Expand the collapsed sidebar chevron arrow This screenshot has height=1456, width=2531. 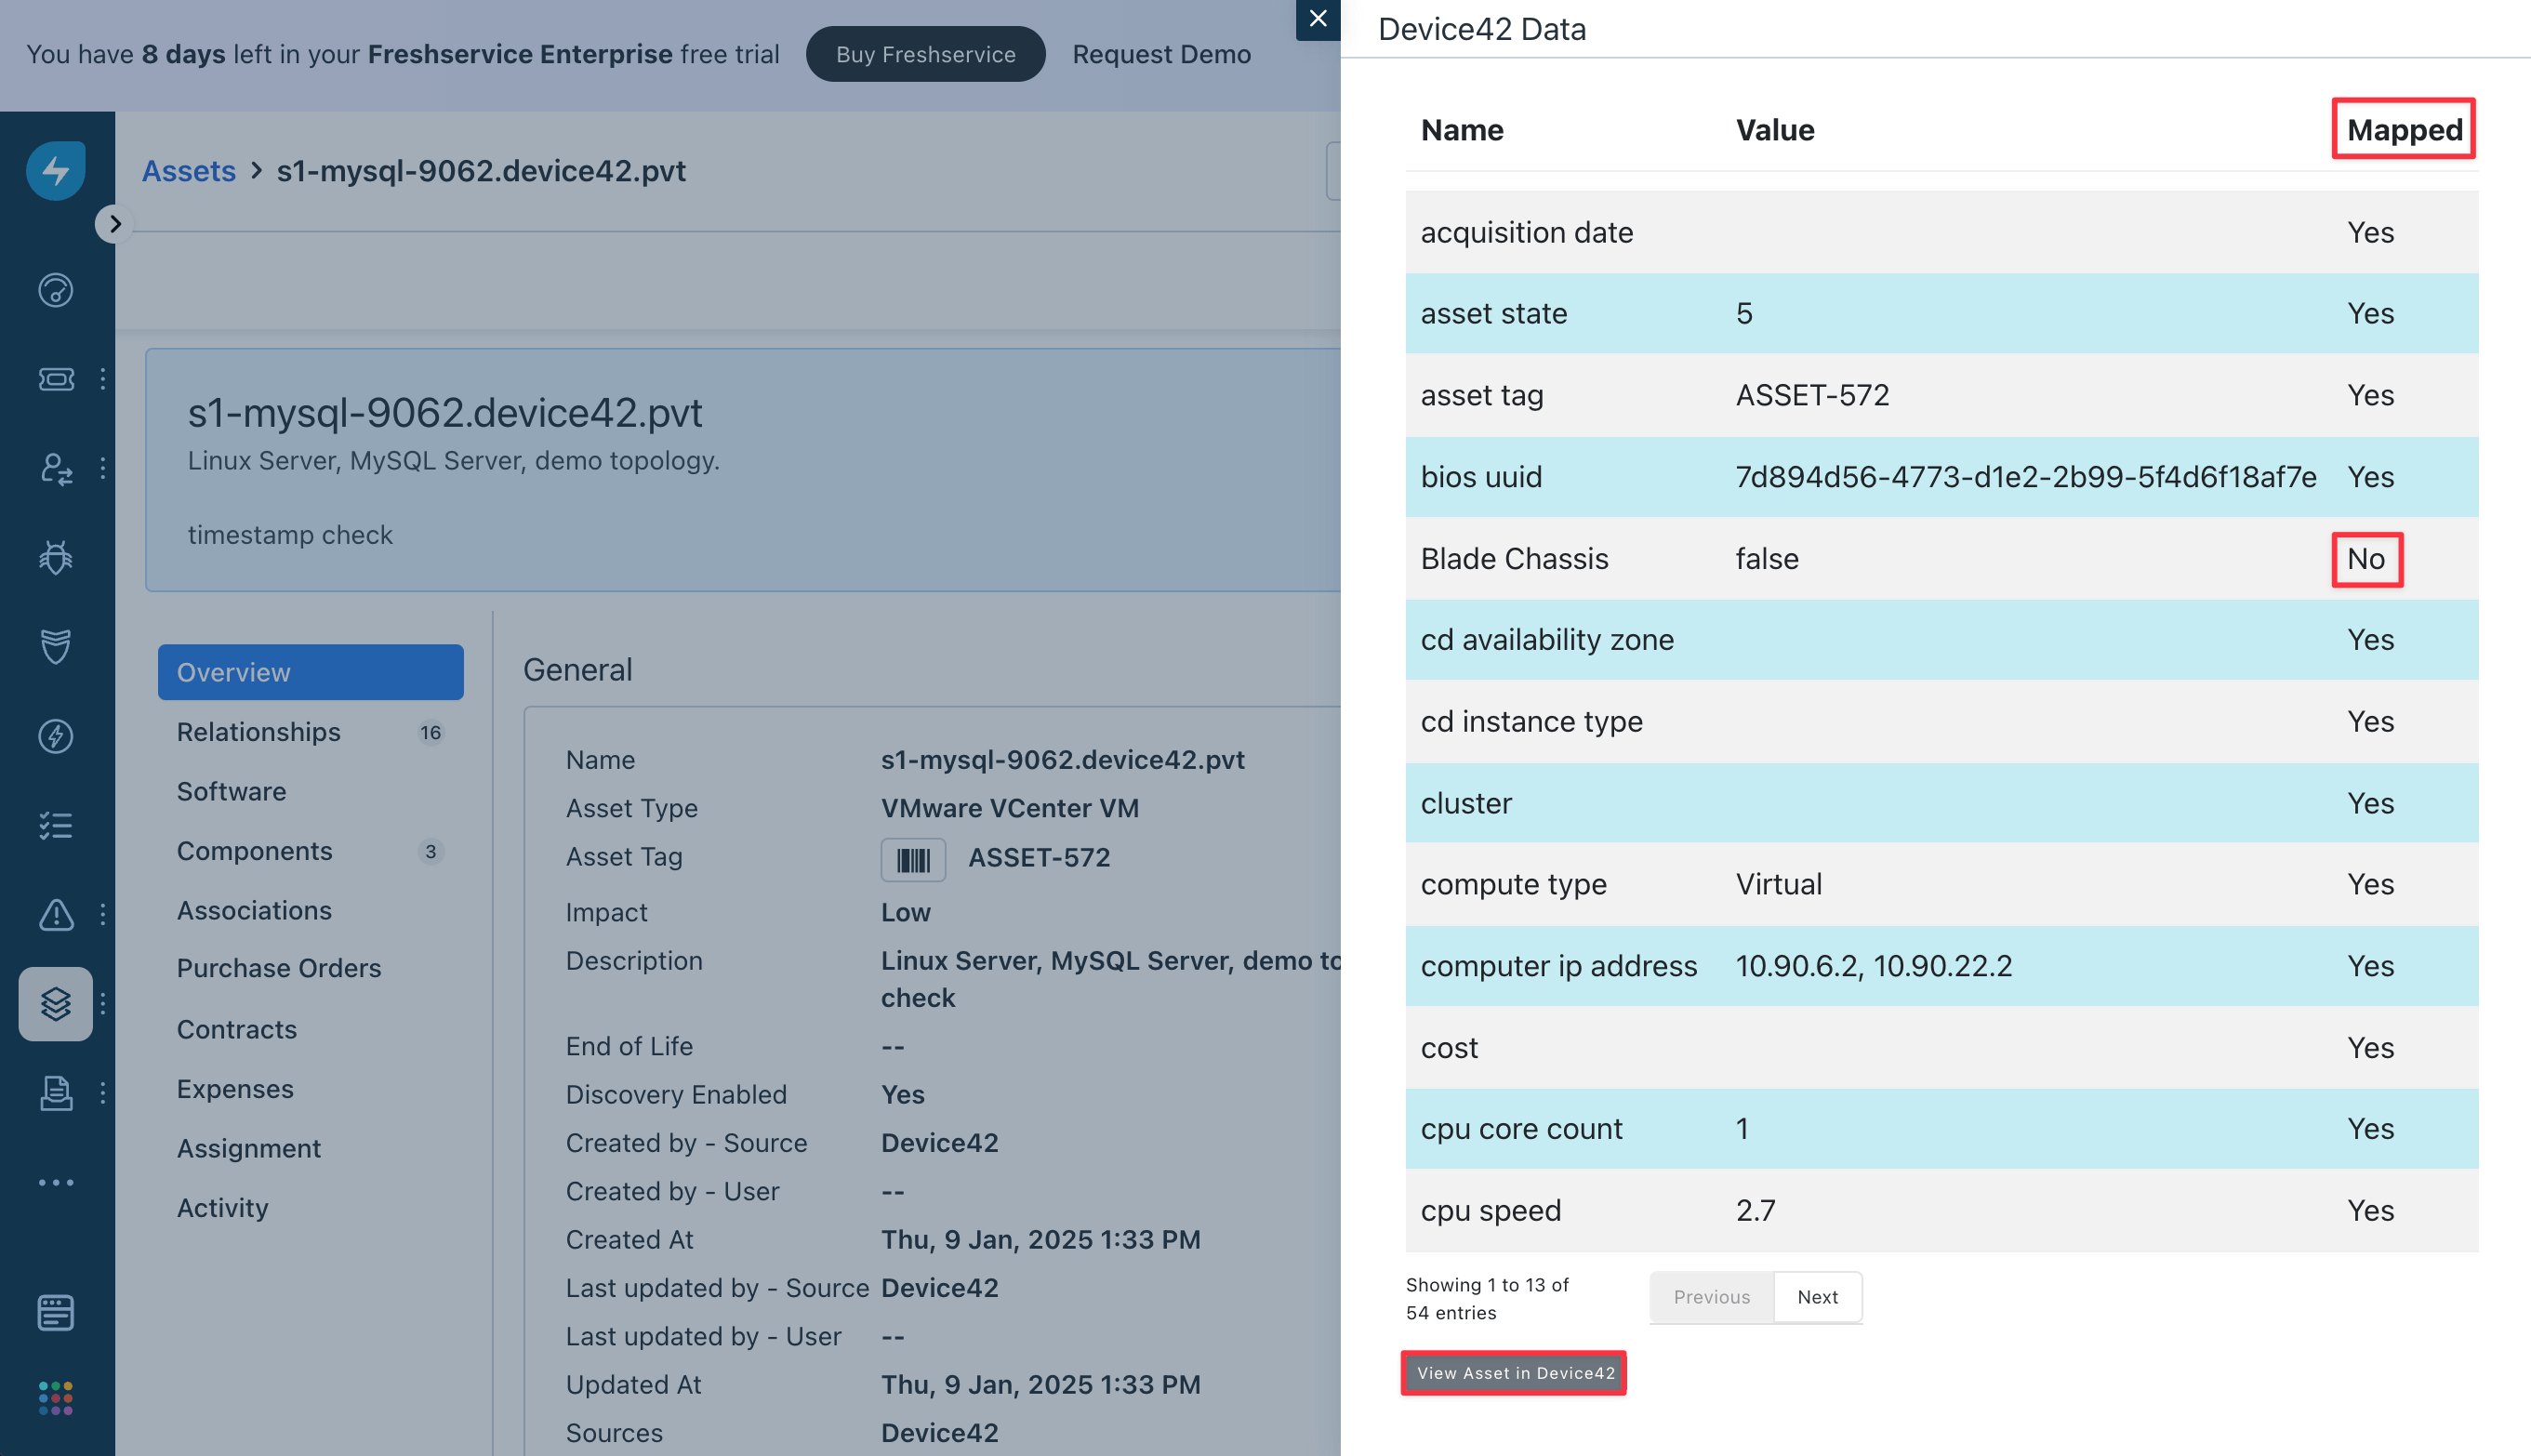[x=115, y=223]
